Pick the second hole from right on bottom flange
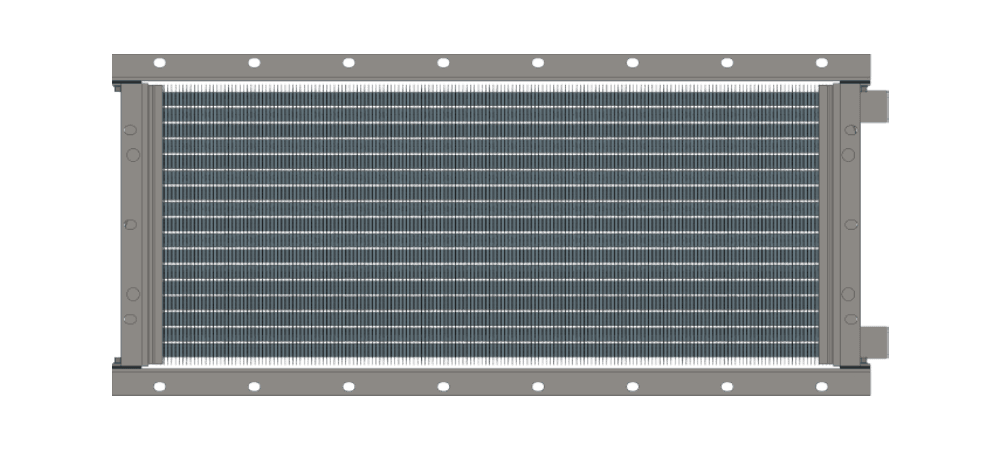Image resolution: width=1000 pixels, height=450 pixels. (x=727, y=386)
